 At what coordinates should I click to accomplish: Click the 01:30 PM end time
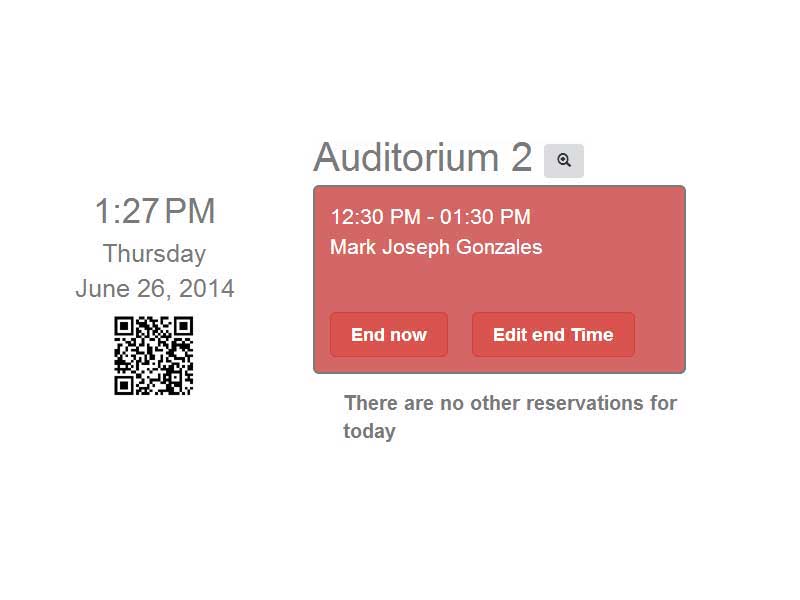coord(485,217)
